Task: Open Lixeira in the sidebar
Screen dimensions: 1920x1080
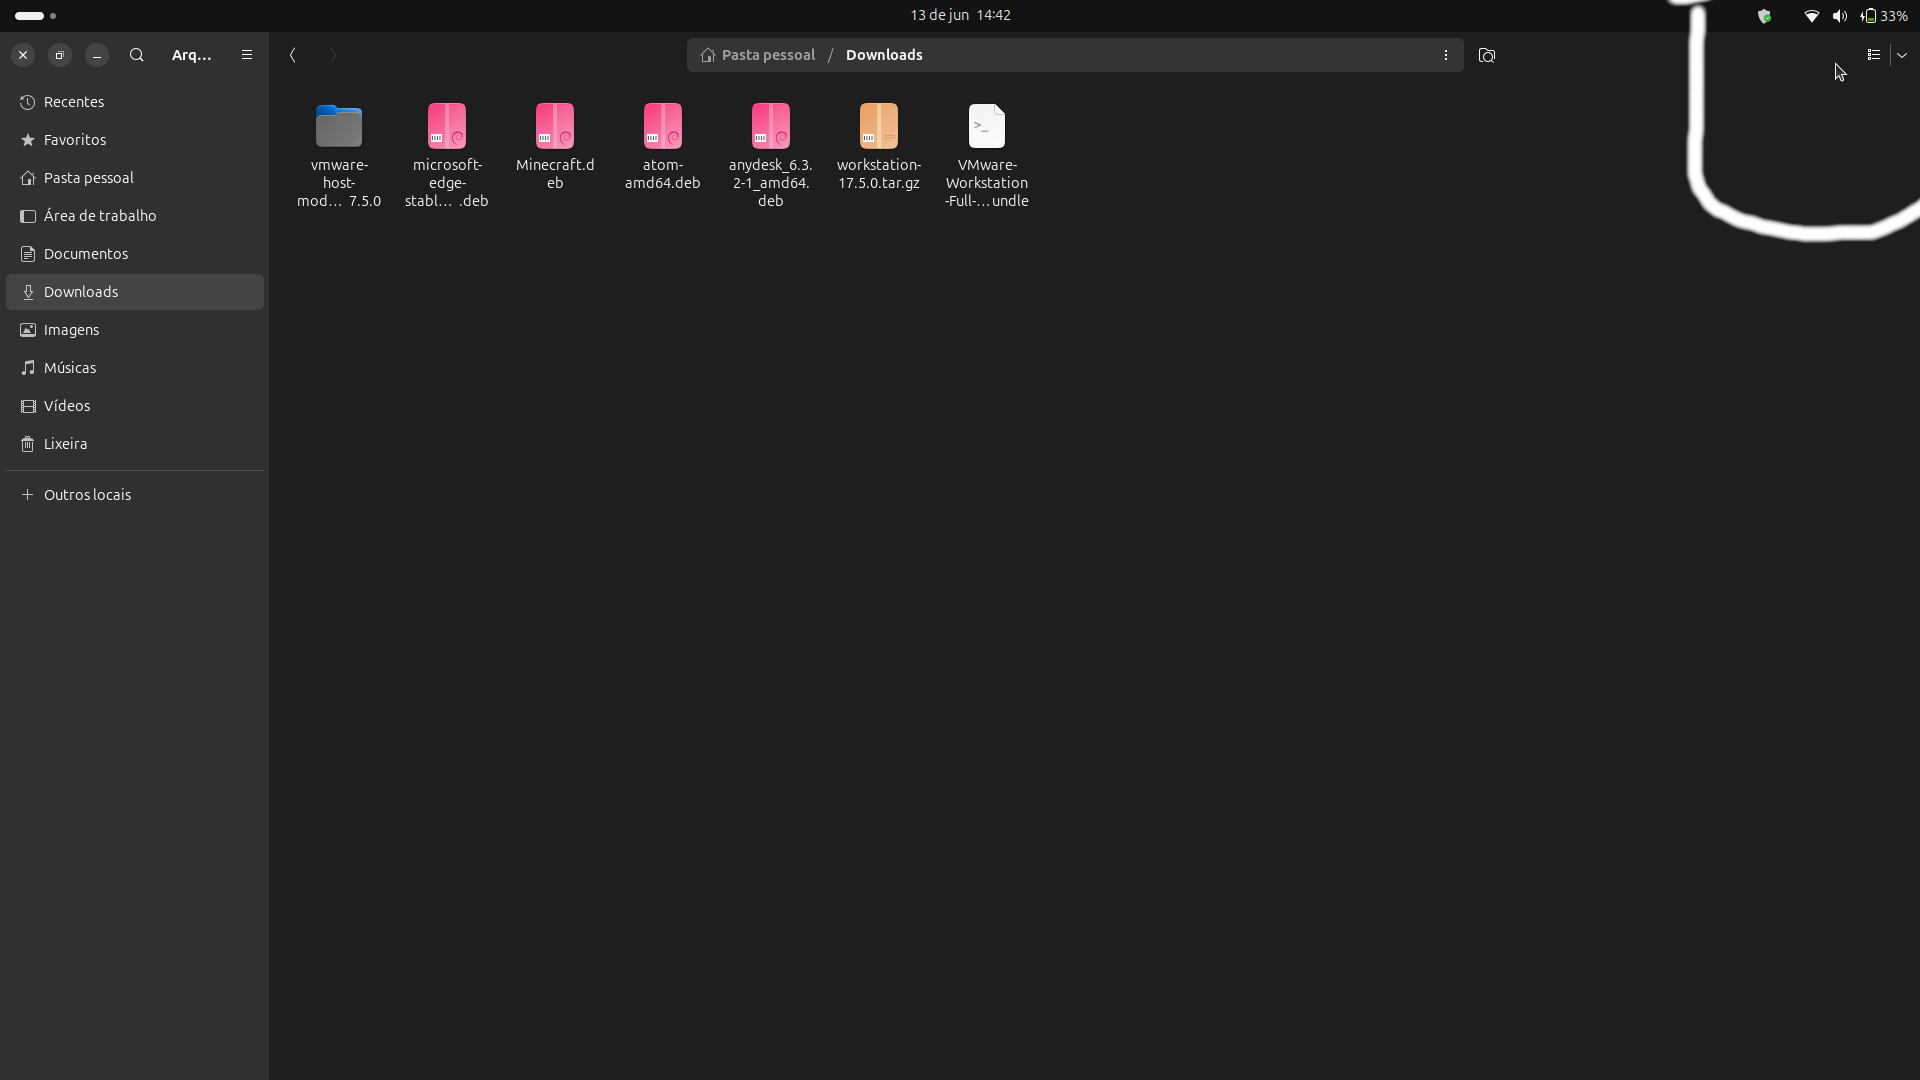Action: 135,444
